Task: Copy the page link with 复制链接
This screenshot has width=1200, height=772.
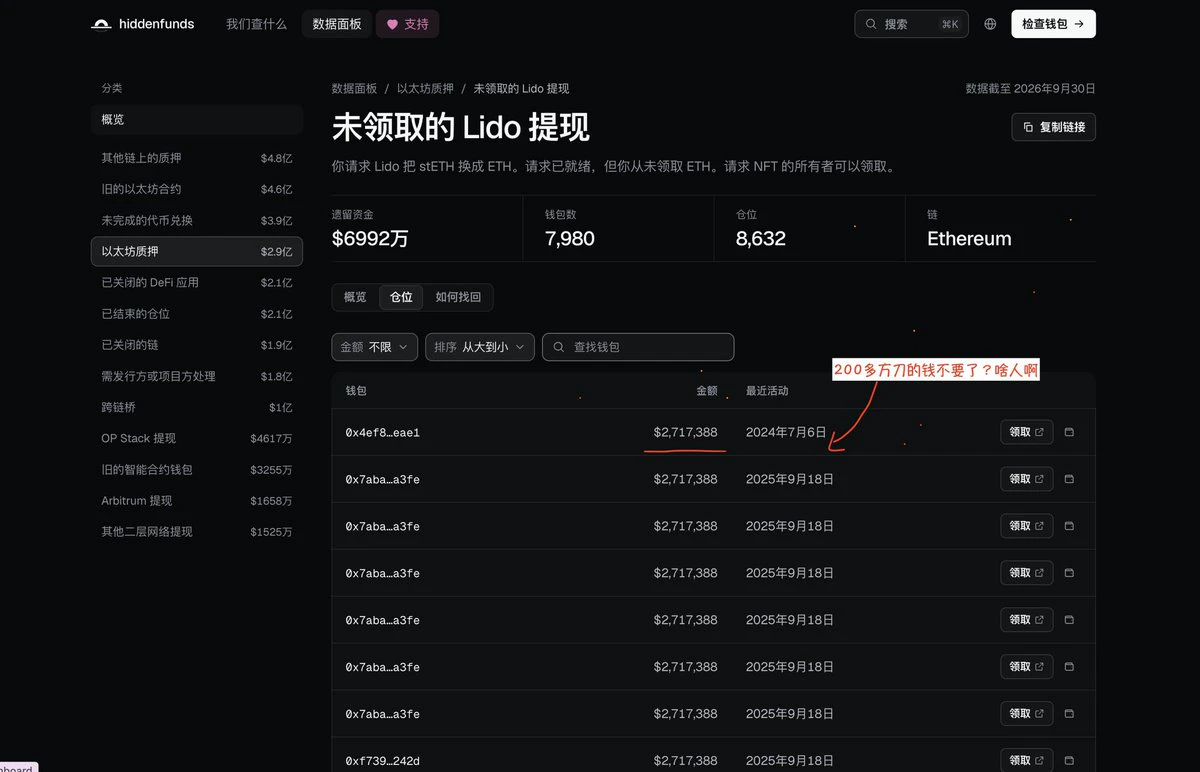Action: (1054, 127)
